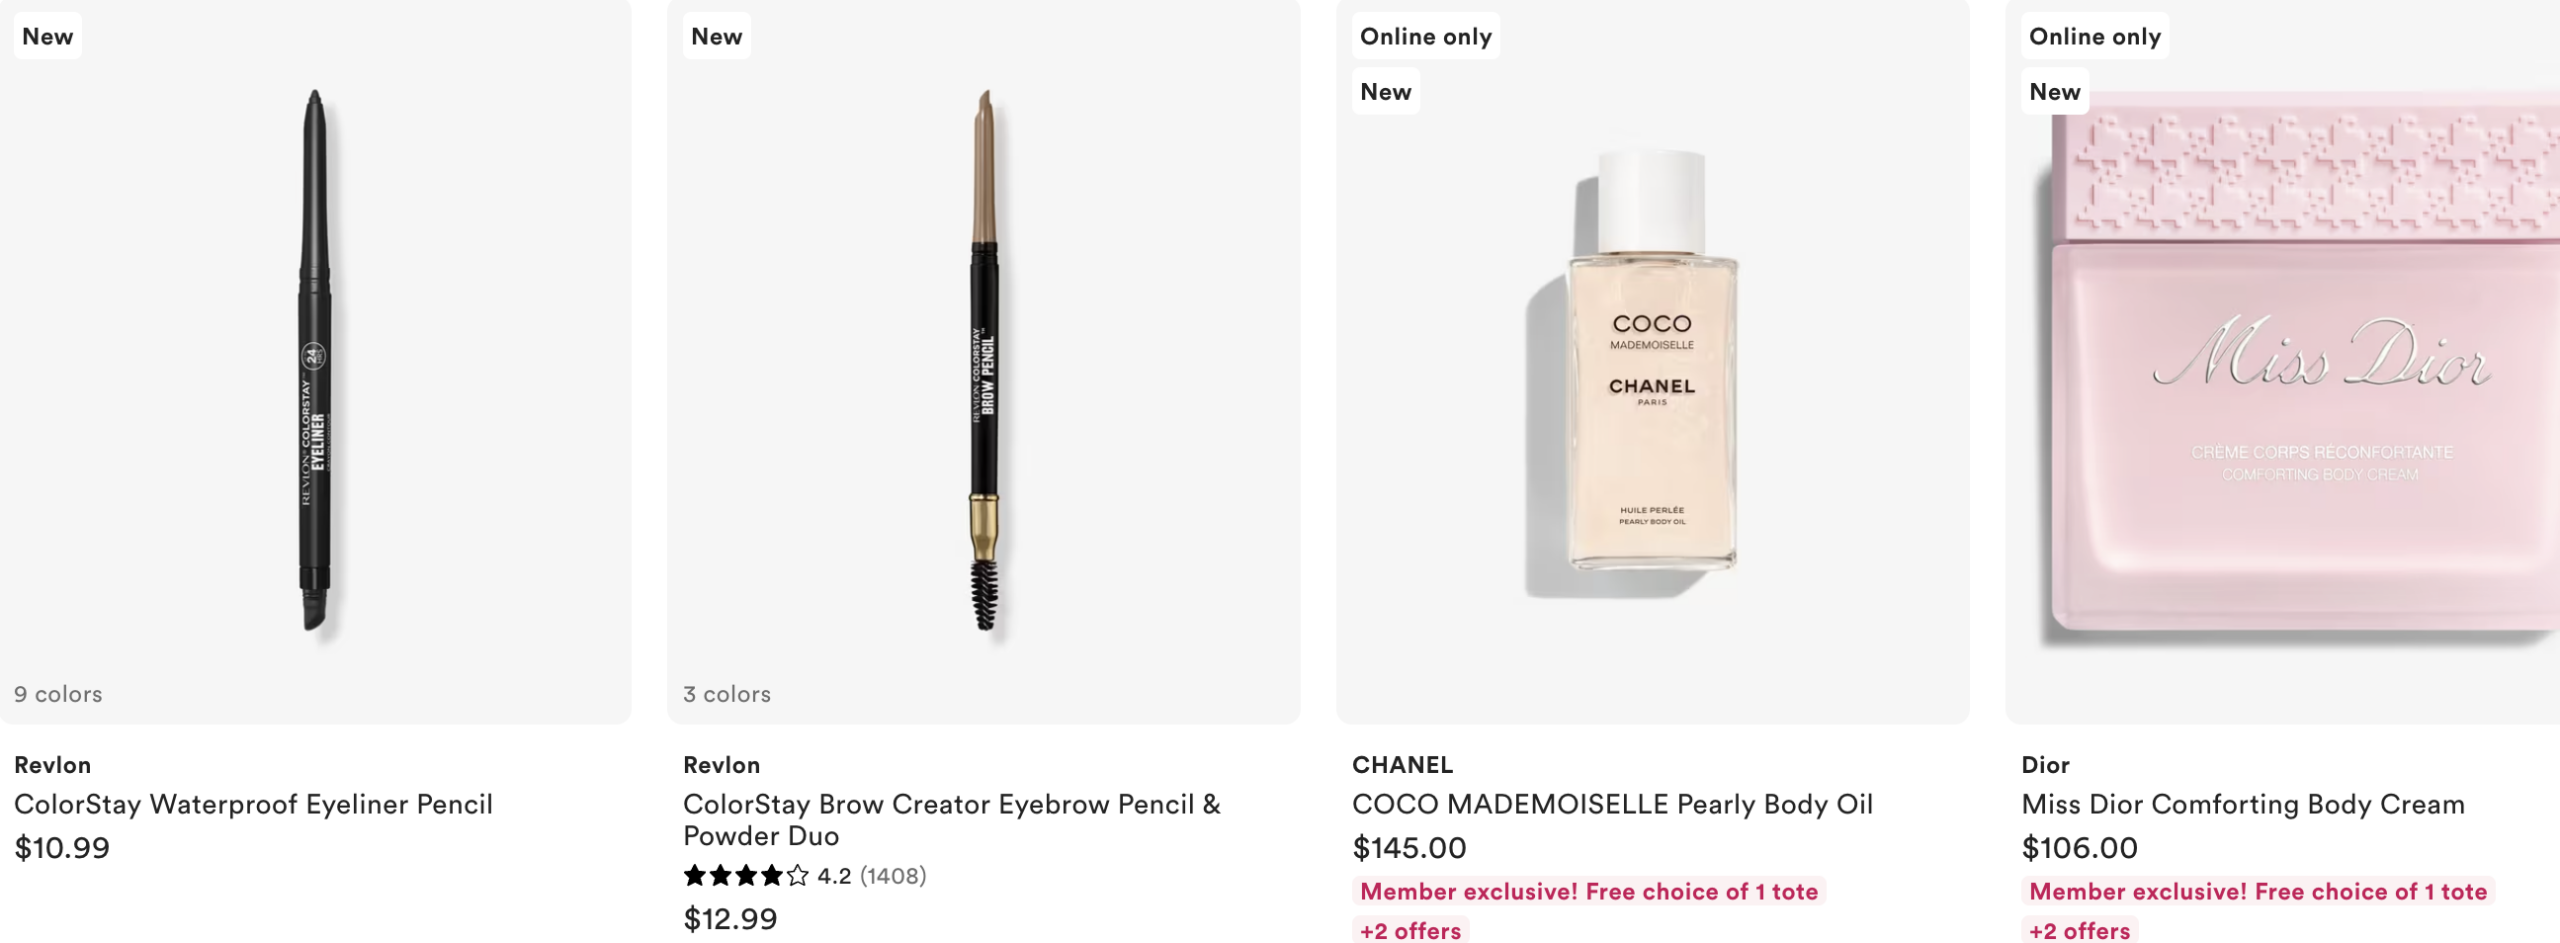Select COCO MADEMOISELLE Pearly Body Oil title
Viewport: 2560px width, 943px height.
tap(1612, 804)
